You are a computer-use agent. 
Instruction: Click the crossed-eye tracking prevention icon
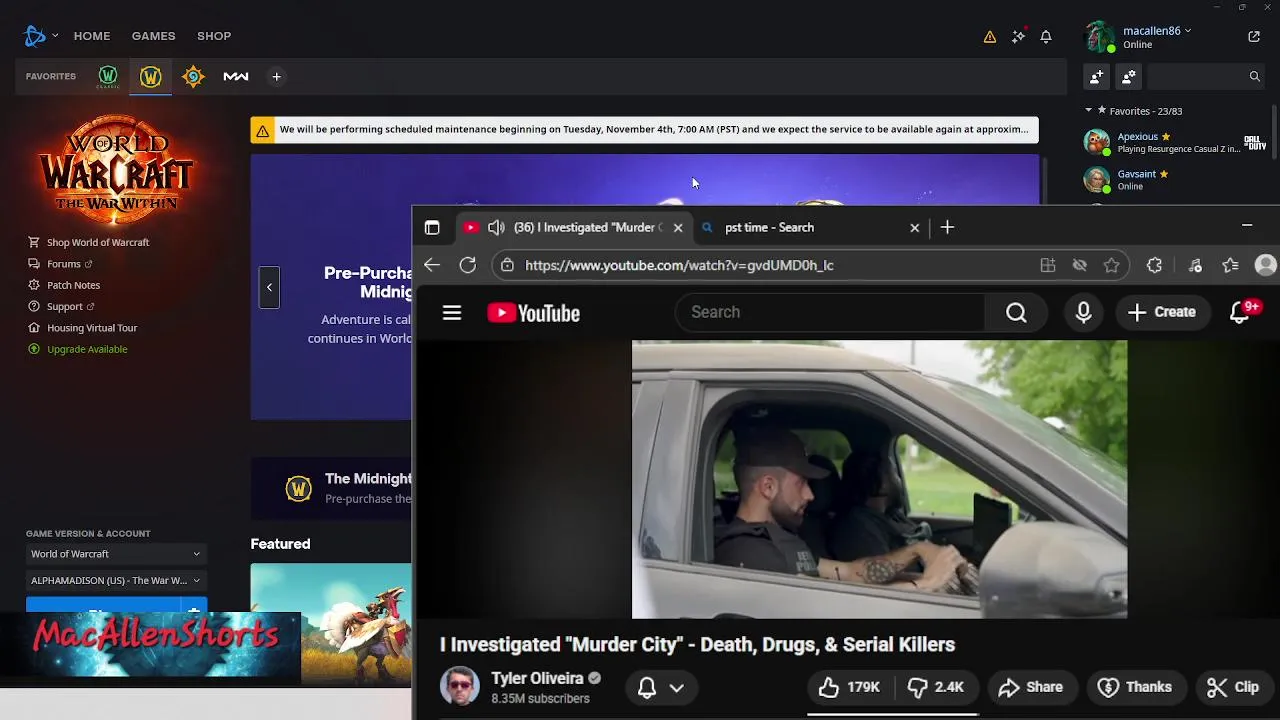click(x=1079, y=265)
